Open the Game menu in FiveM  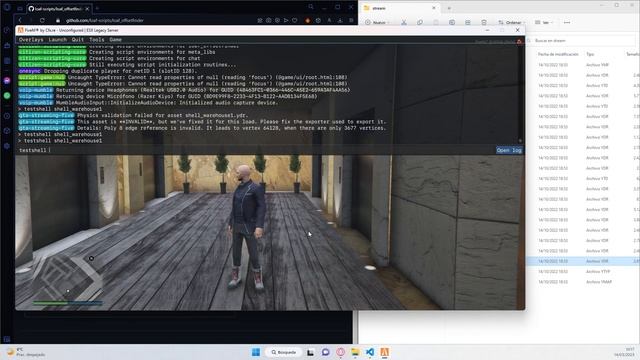(116, 40)
